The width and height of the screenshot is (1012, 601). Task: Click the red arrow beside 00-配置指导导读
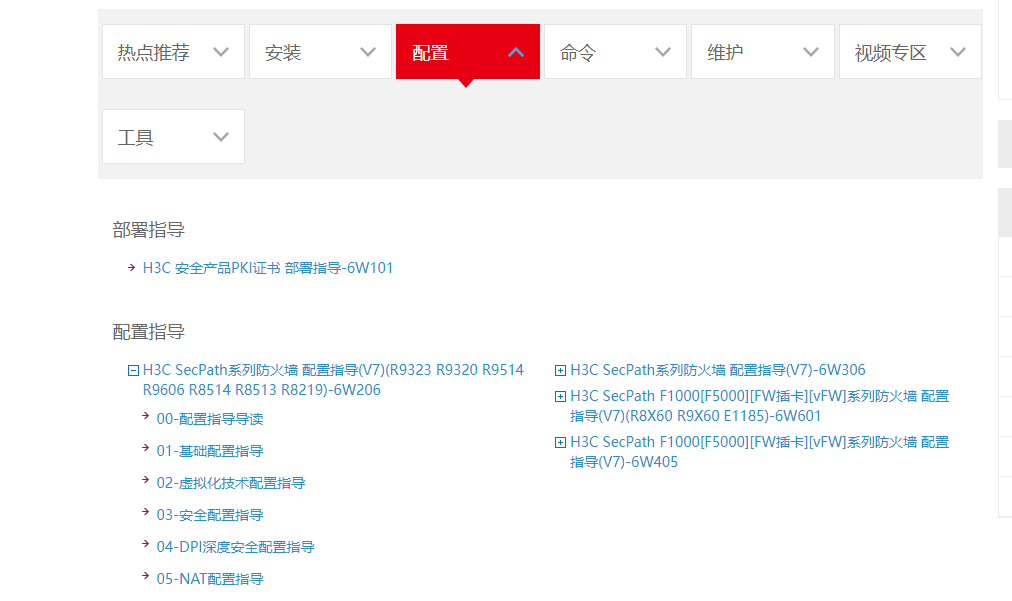pos(146,416)
